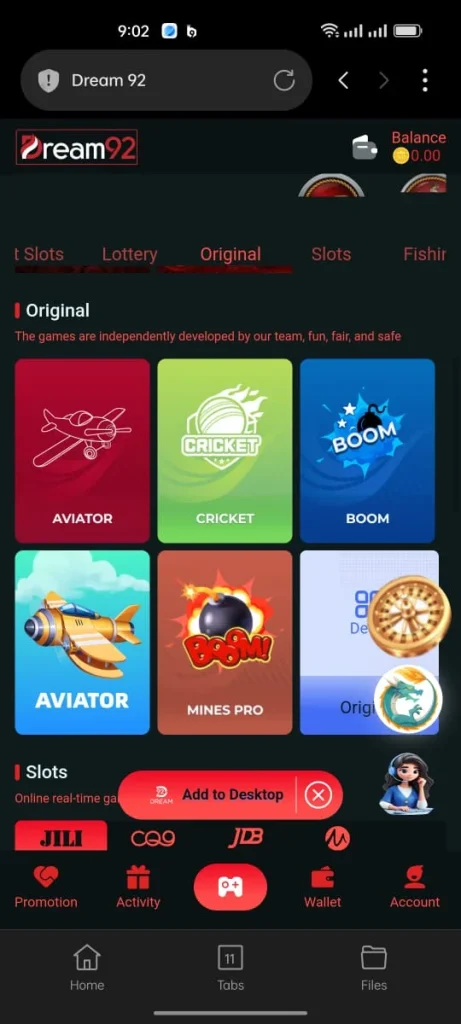Launch the MINES PRO game tile
The image size is (461, 1024).
[x=225, y=643]
